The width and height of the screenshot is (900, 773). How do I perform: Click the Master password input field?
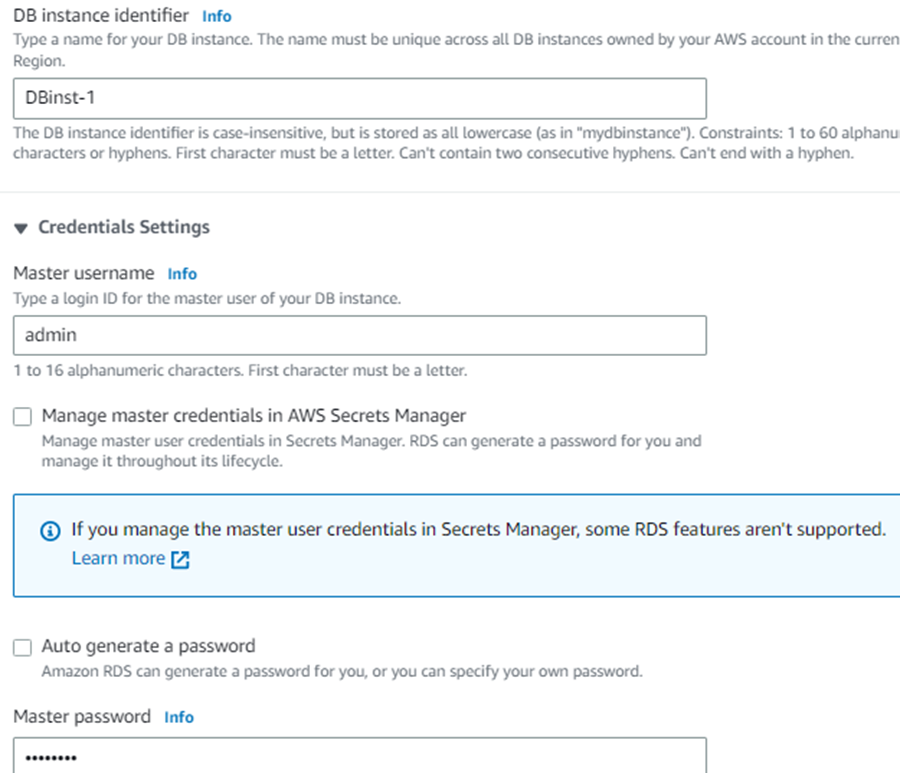pyautogui.click(x=360, y=758)
